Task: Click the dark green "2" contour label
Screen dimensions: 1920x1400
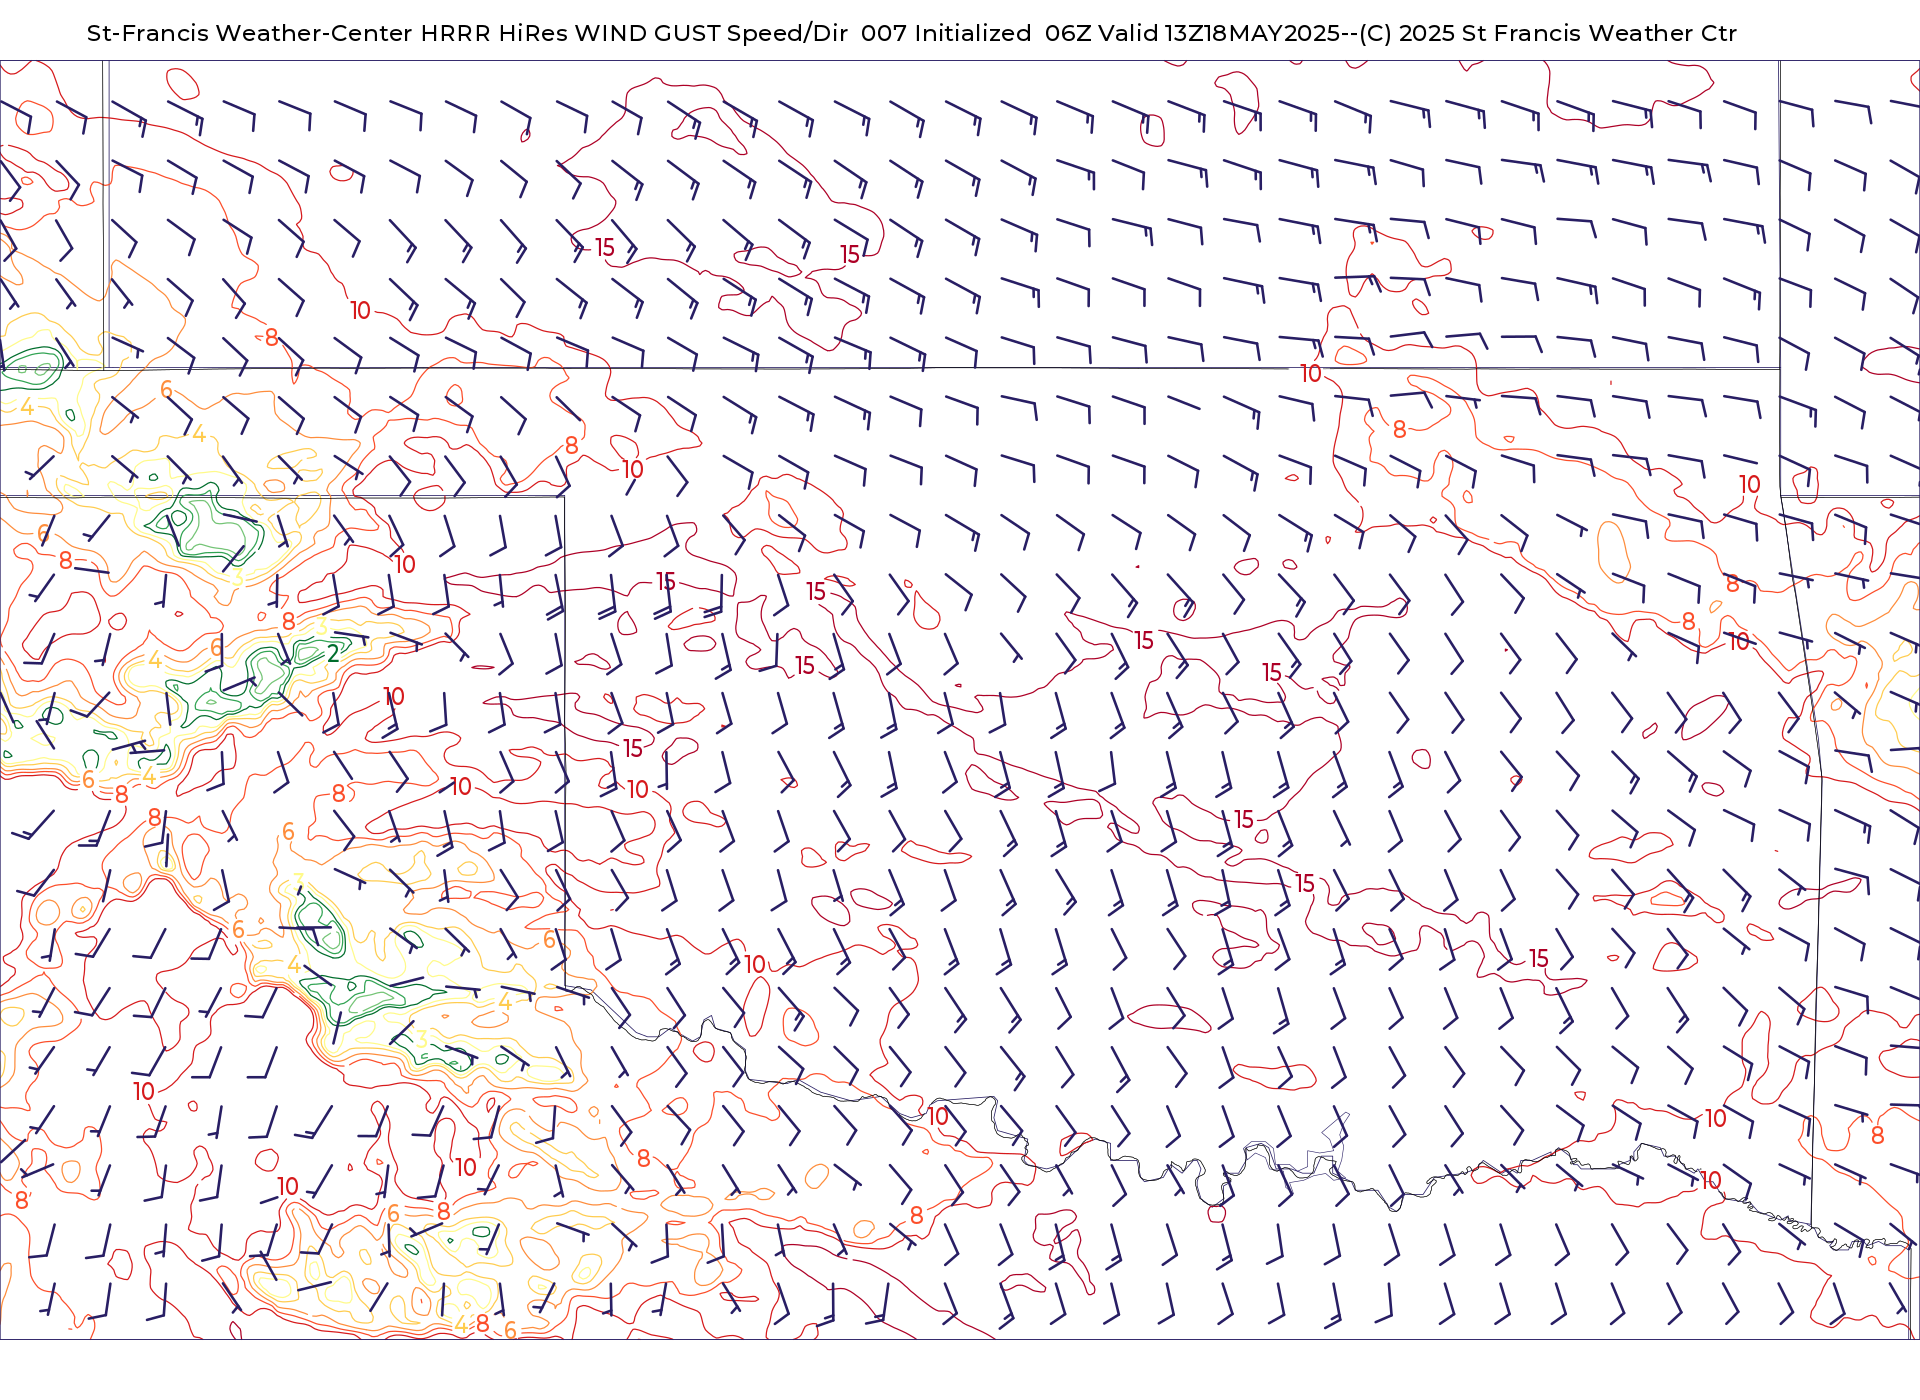Action: click(333, 654)
